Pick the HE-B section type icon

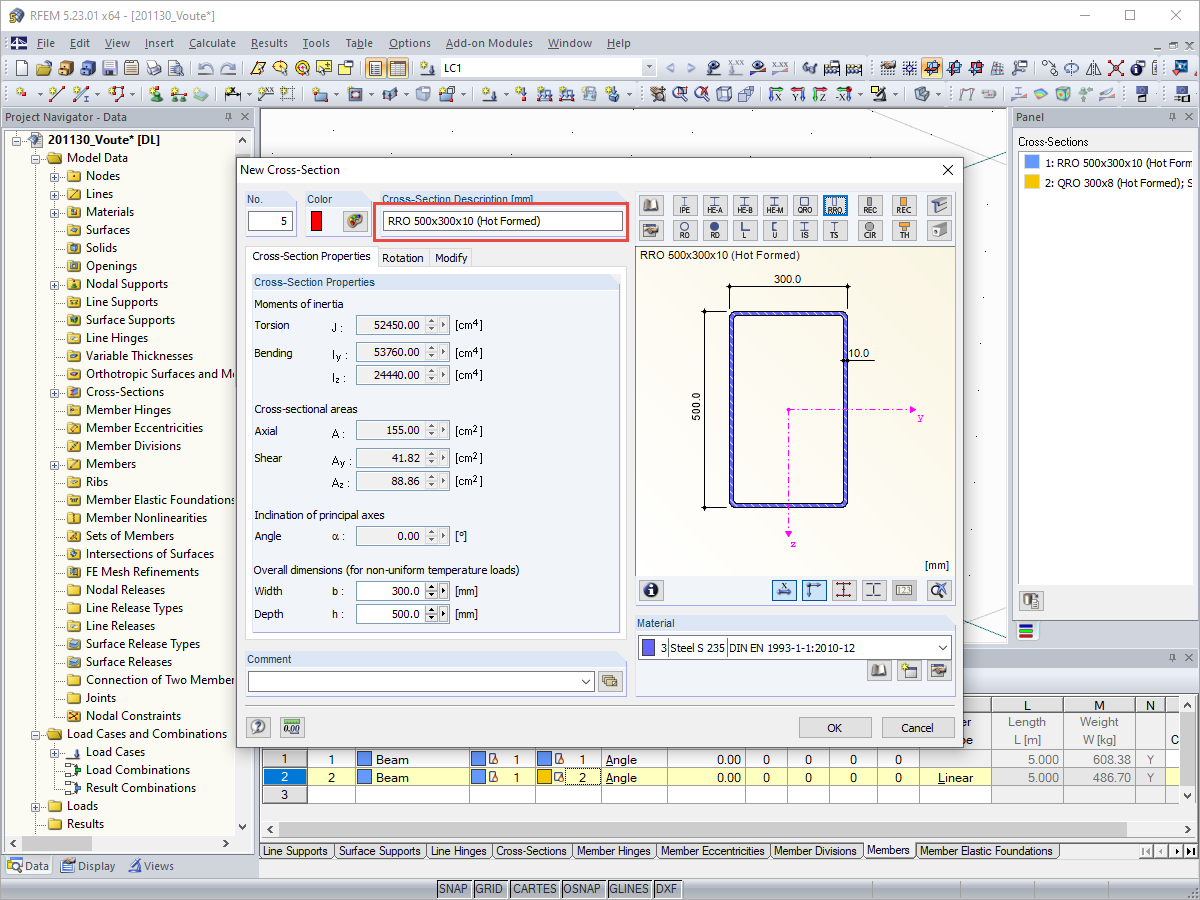(744, 205)
